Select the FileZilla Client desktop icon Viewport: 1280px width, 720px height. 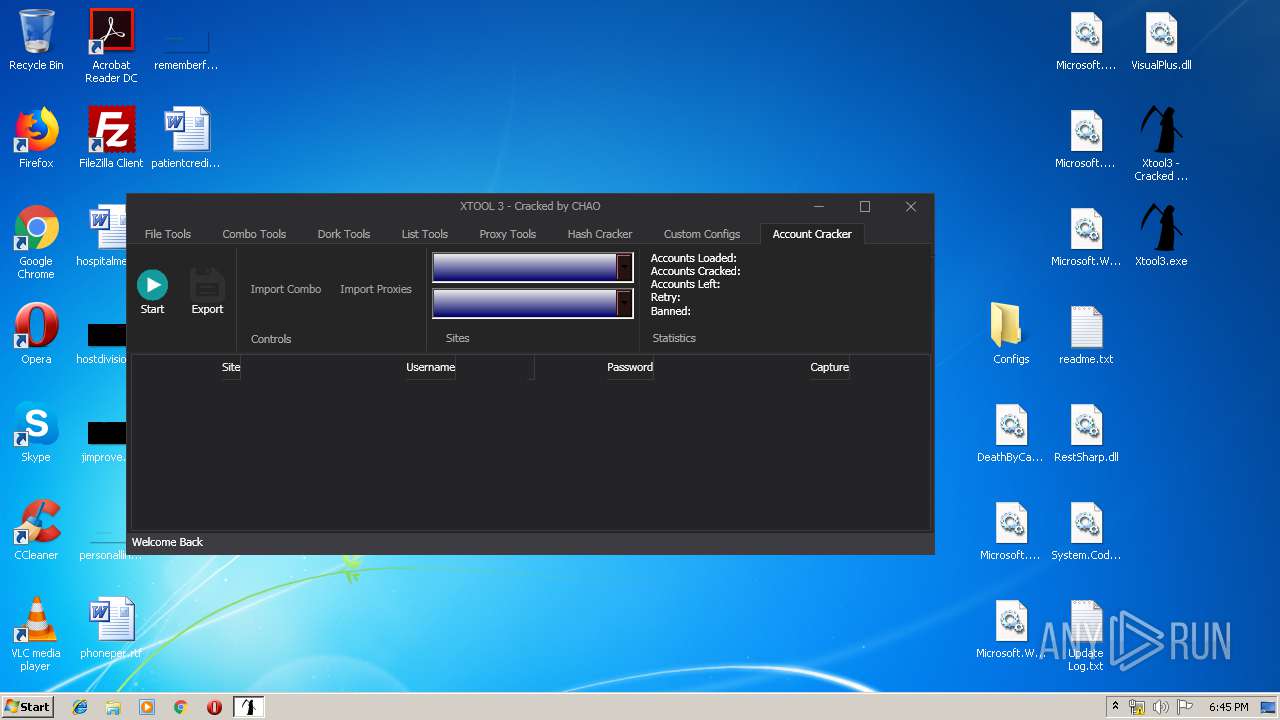(111, 138)
